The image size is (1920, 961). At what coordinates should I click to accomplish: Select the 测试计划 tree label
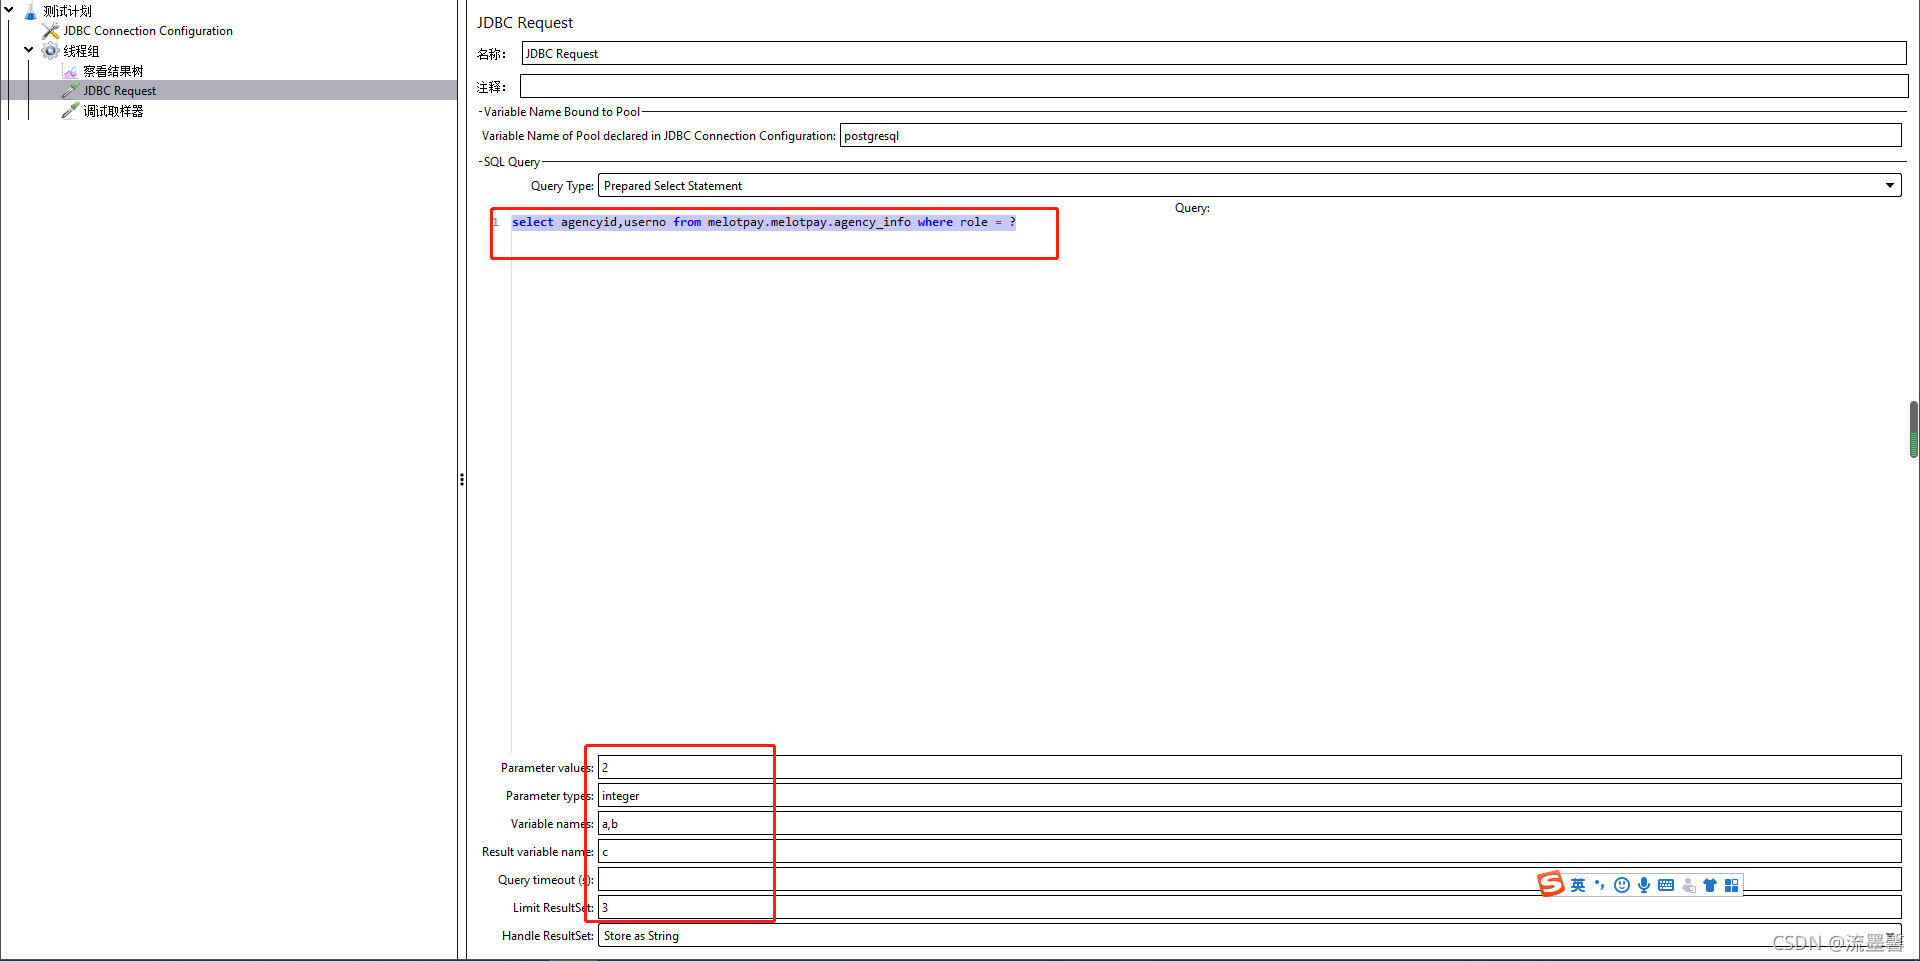click(x=68, y=11)
